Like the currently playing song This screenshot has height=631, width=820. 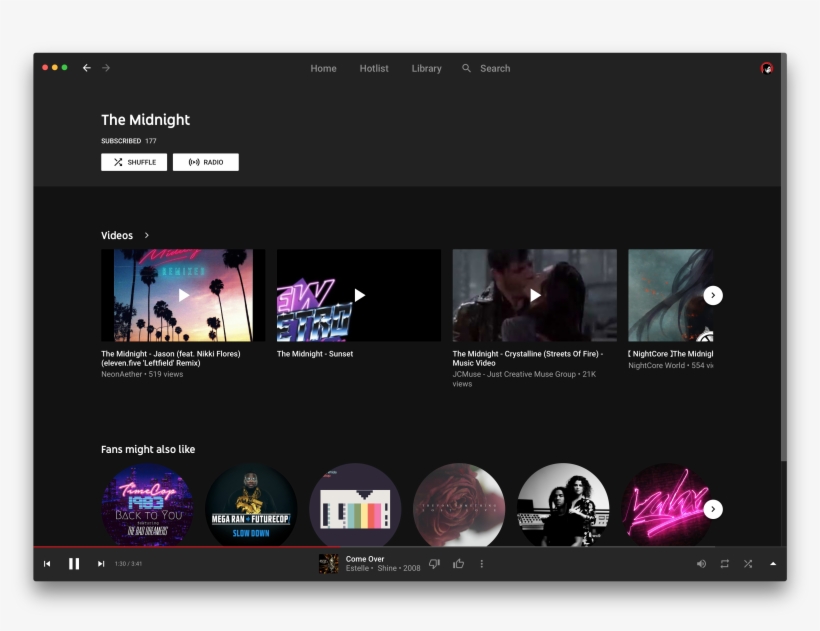click(x=458, y=564)
